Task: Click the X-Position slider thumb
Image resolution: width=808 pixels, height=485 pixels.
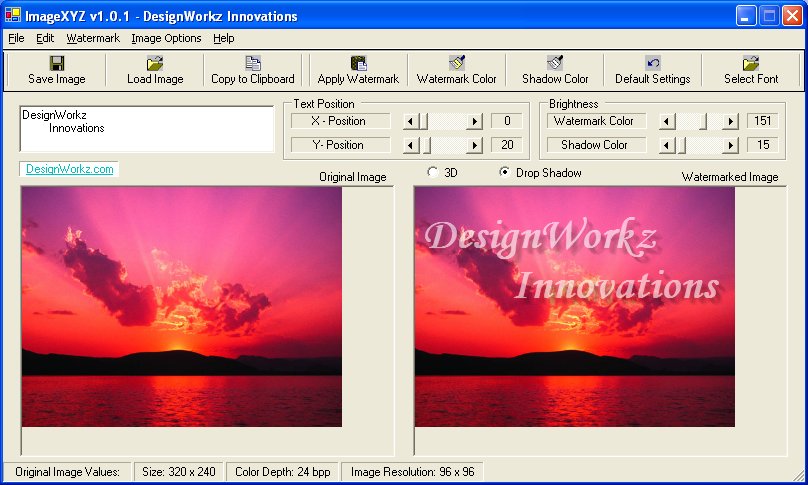Action: tap(423, 121)
